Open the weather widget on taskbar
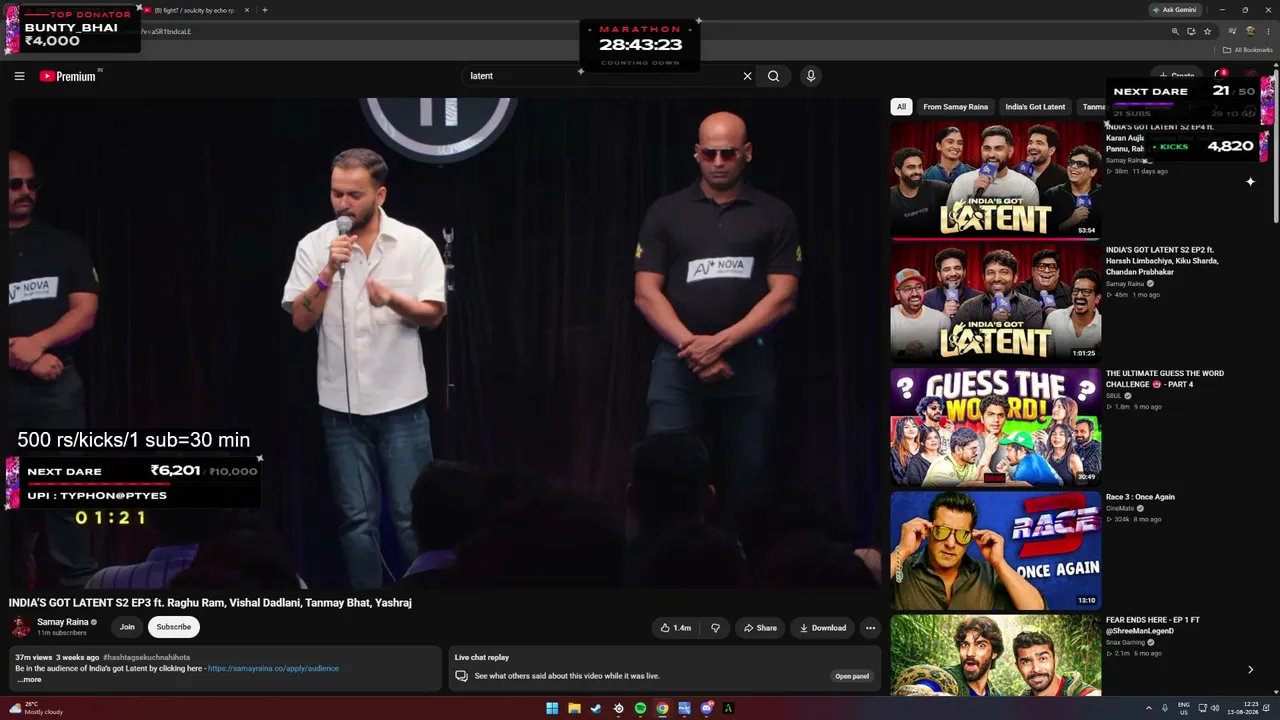The image size is (1280, 720). 36,708
